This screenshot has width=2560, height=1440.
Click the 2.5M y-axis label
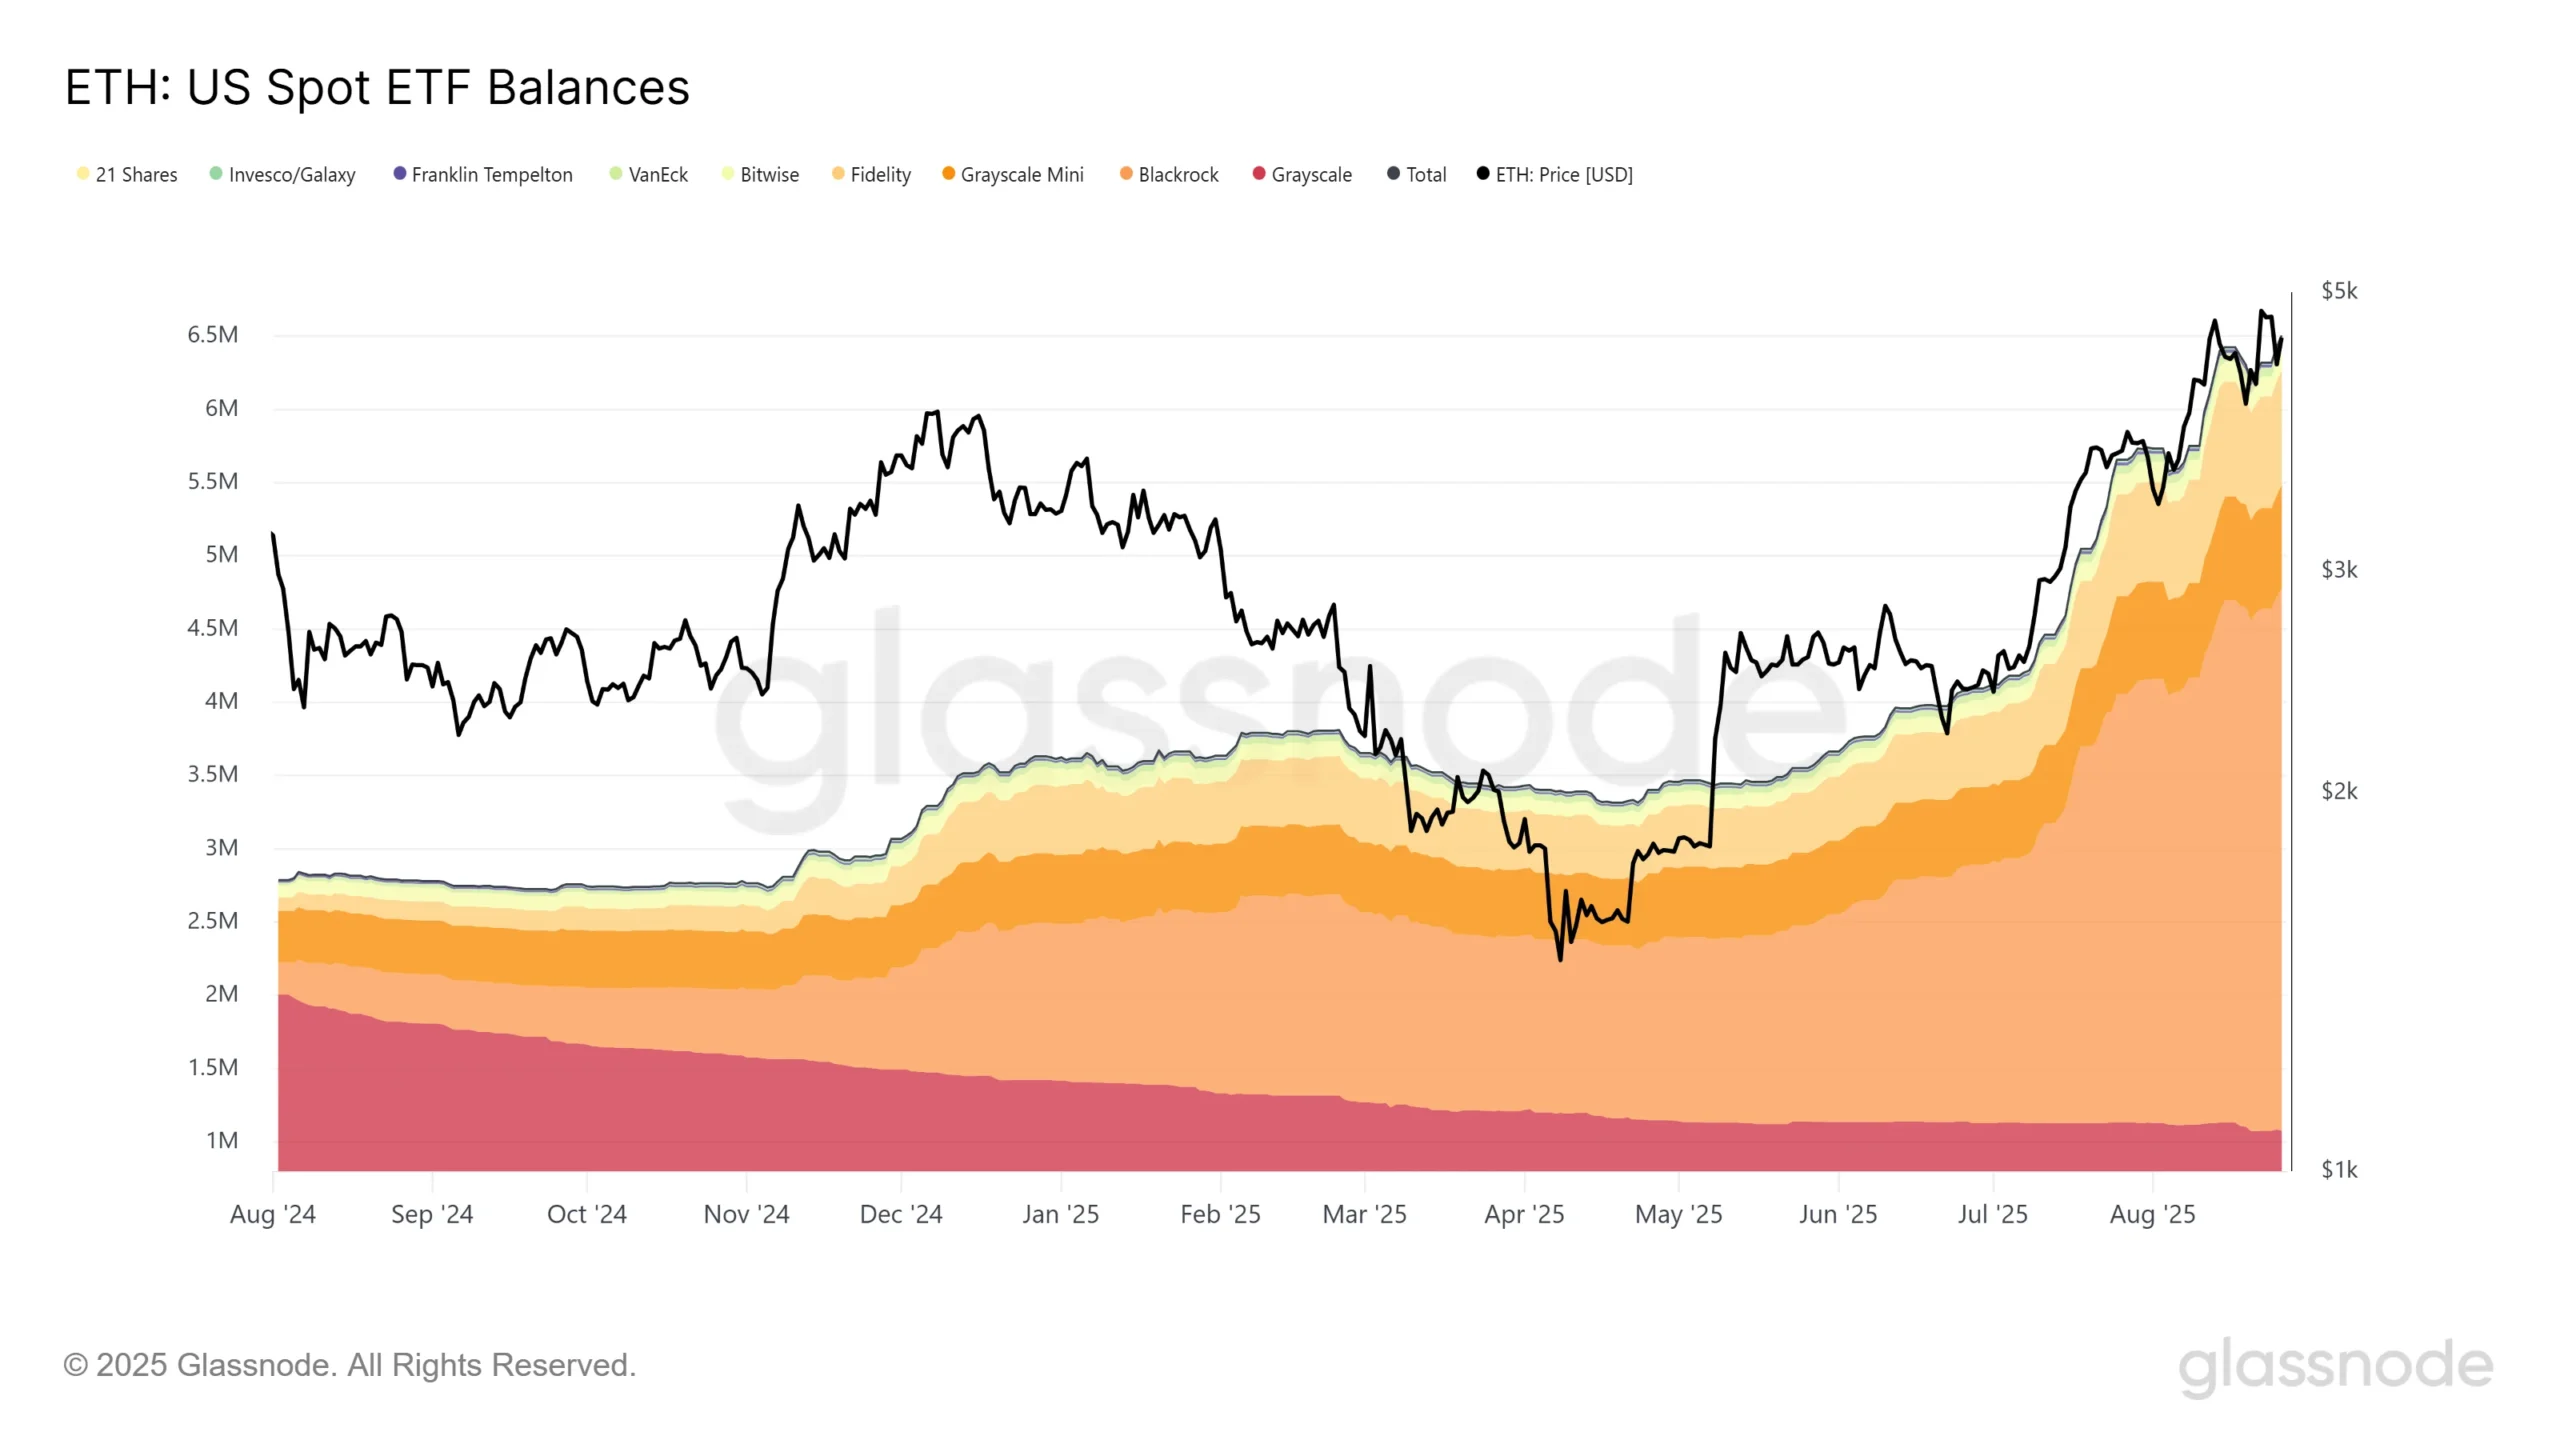click(x=213, y=920)
